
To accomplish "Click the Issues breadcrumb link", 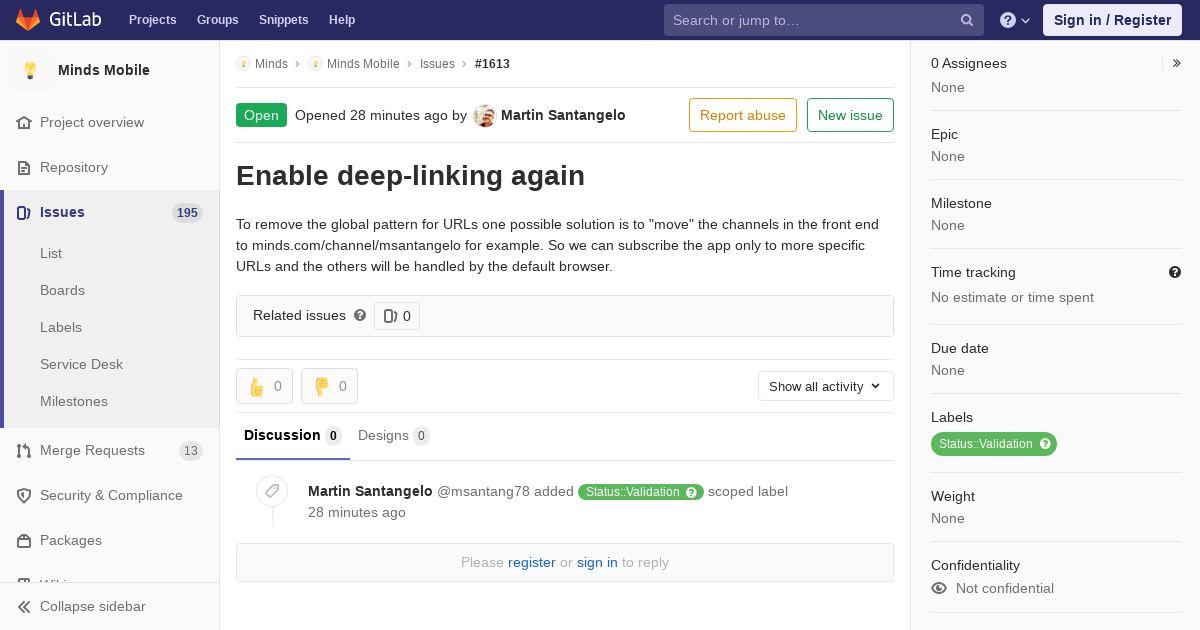I will click(437, 64).
